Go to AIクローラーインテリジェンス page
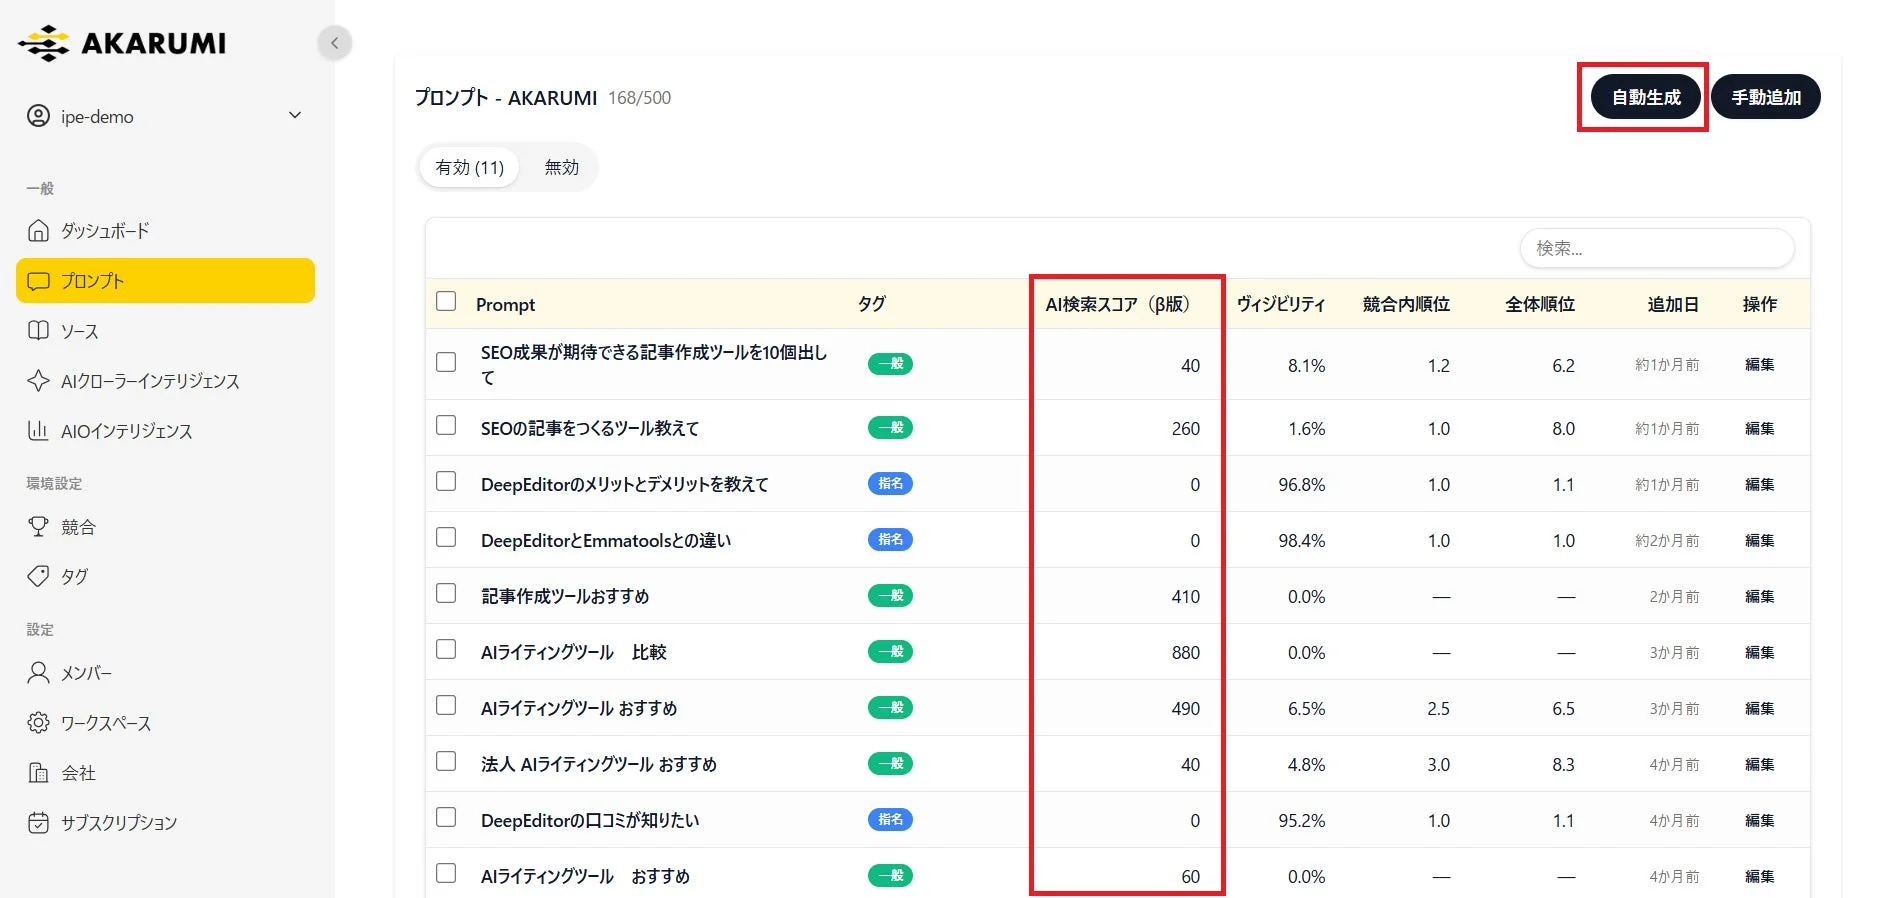The width and height of the screenshot is (1894, 898). coord(165,381)
